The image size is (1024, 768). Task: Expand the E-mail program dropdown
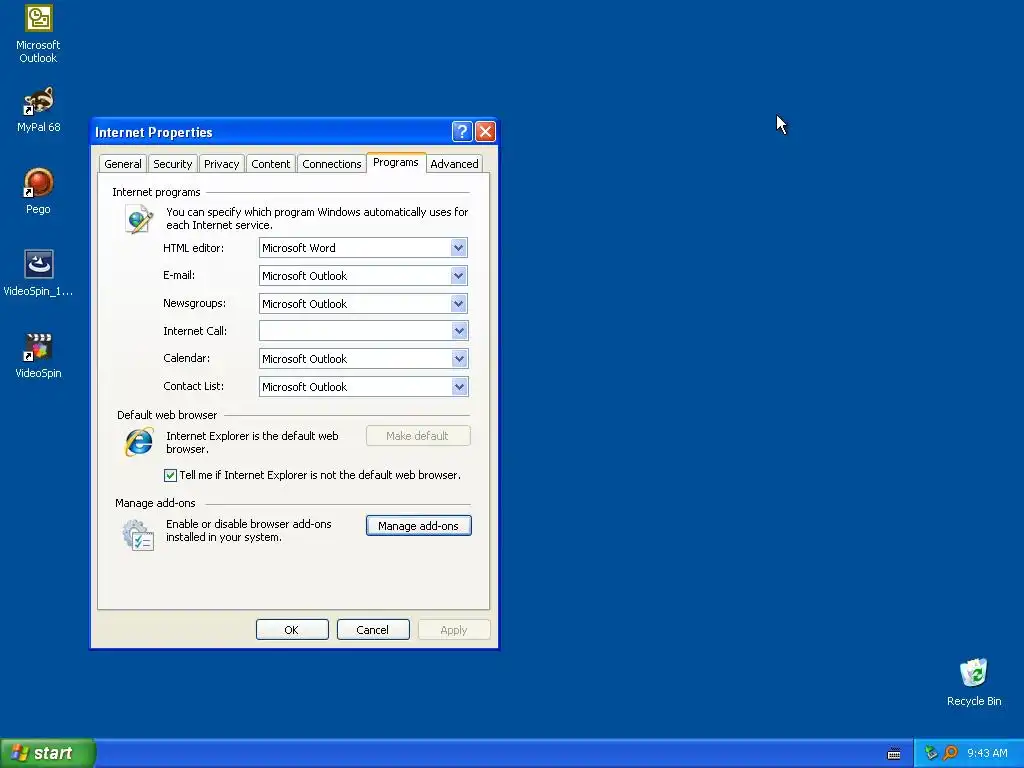coord(458,276)
